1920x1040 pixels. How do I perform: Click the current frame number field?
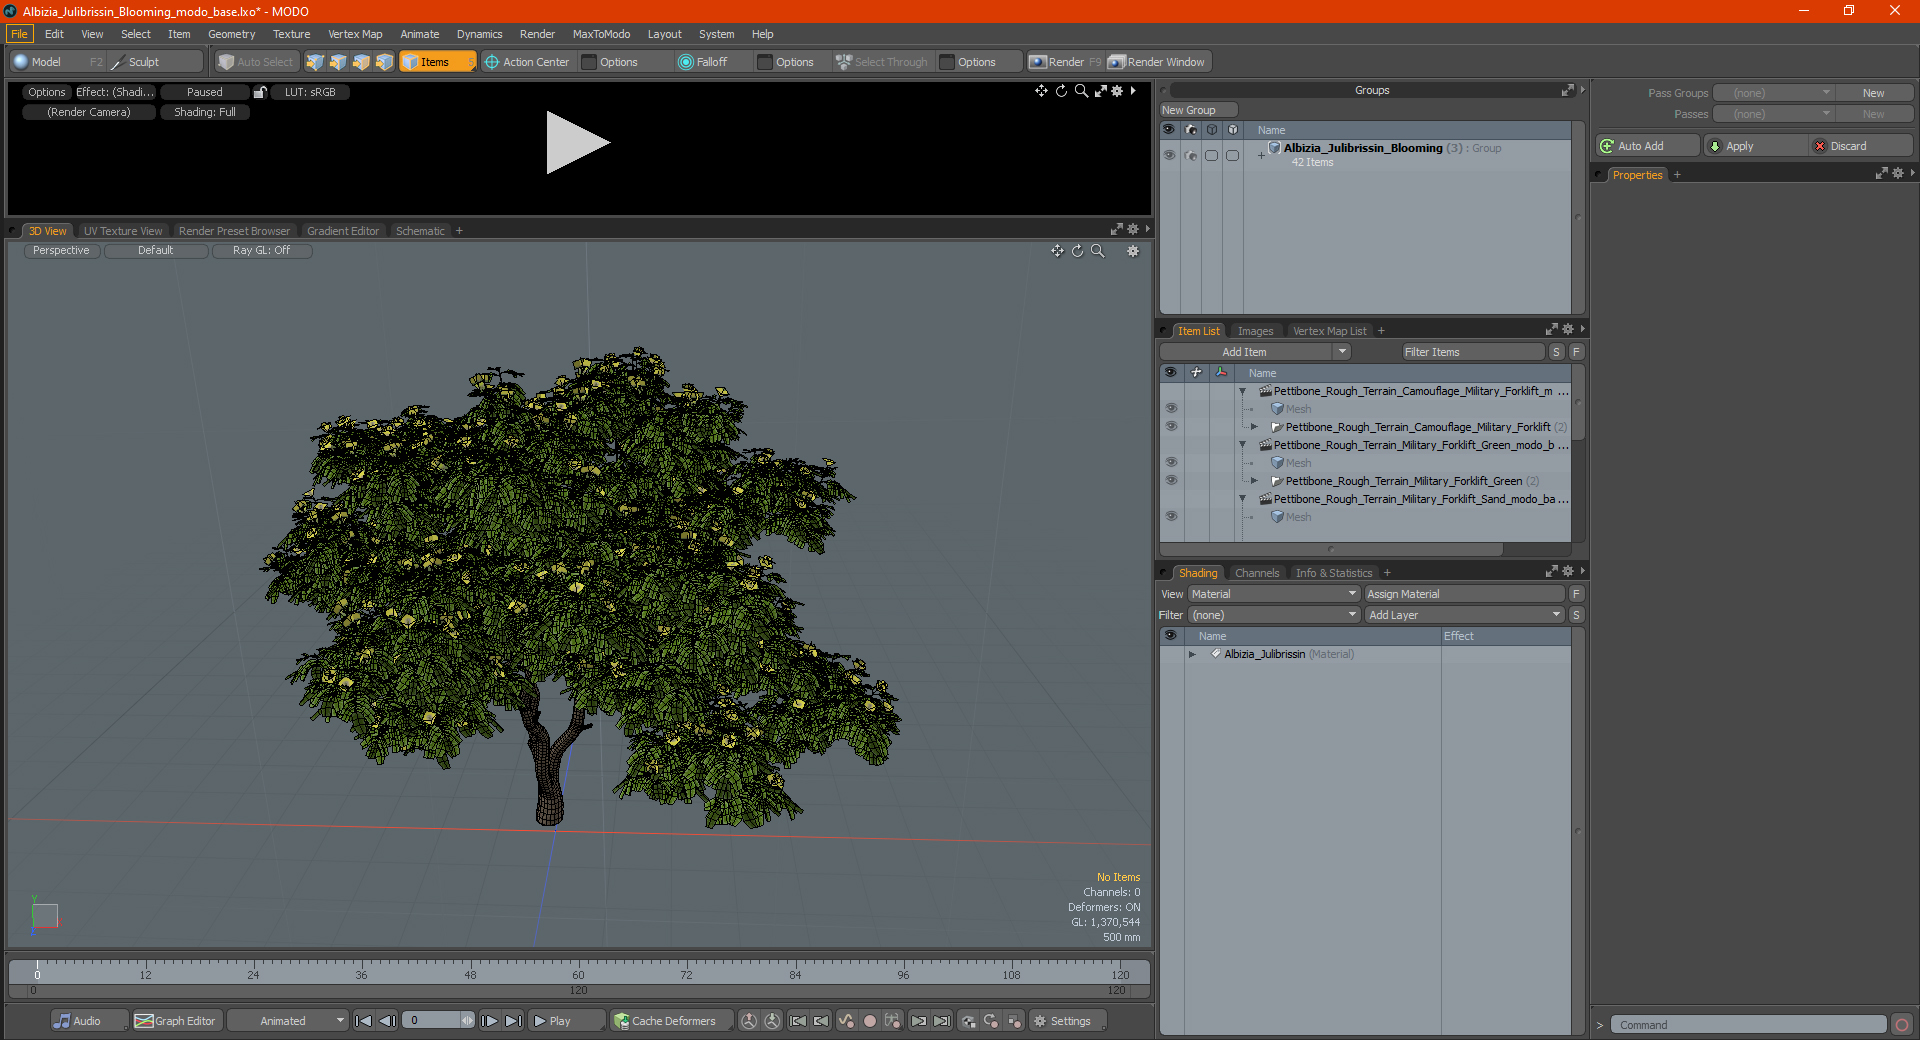click(432, 1021)
